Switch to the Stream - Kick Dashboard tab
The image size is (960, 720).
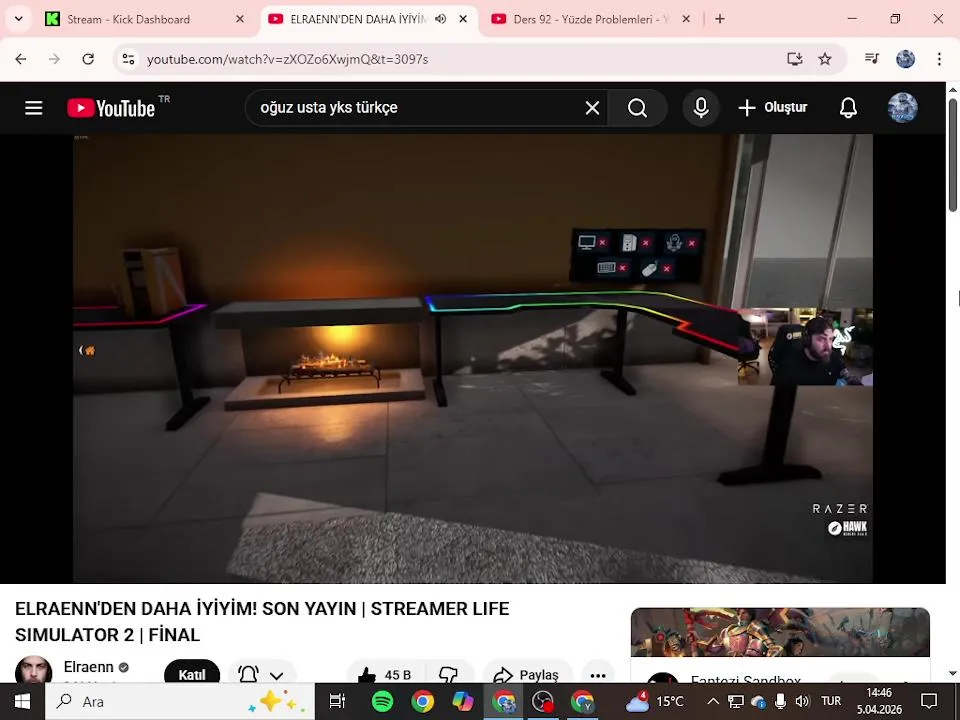129,20
